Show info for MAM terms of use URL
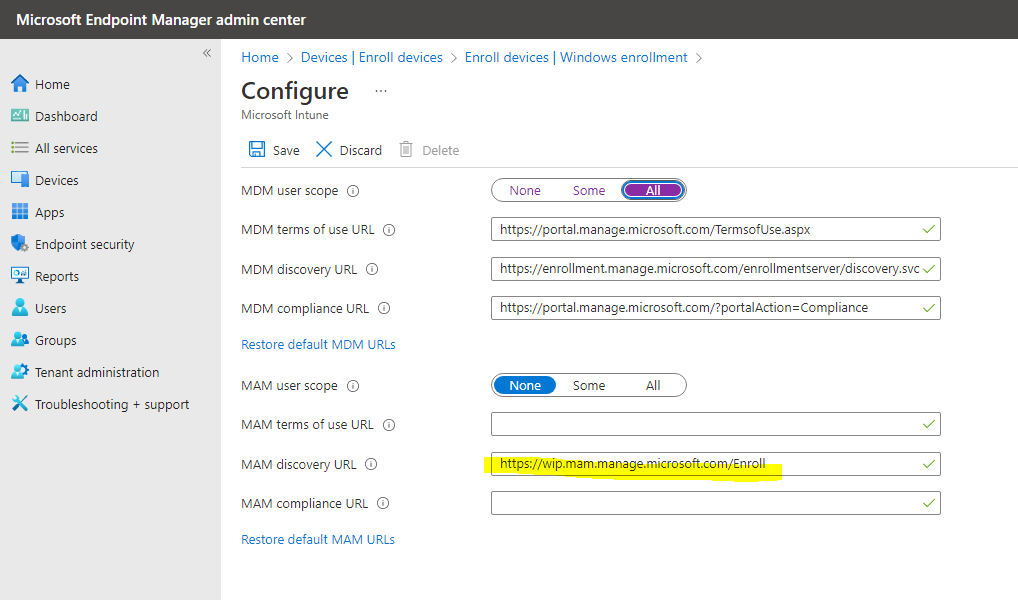Image resolution: width=1018 pixels, height=600 pixels. tap(389, 425)
